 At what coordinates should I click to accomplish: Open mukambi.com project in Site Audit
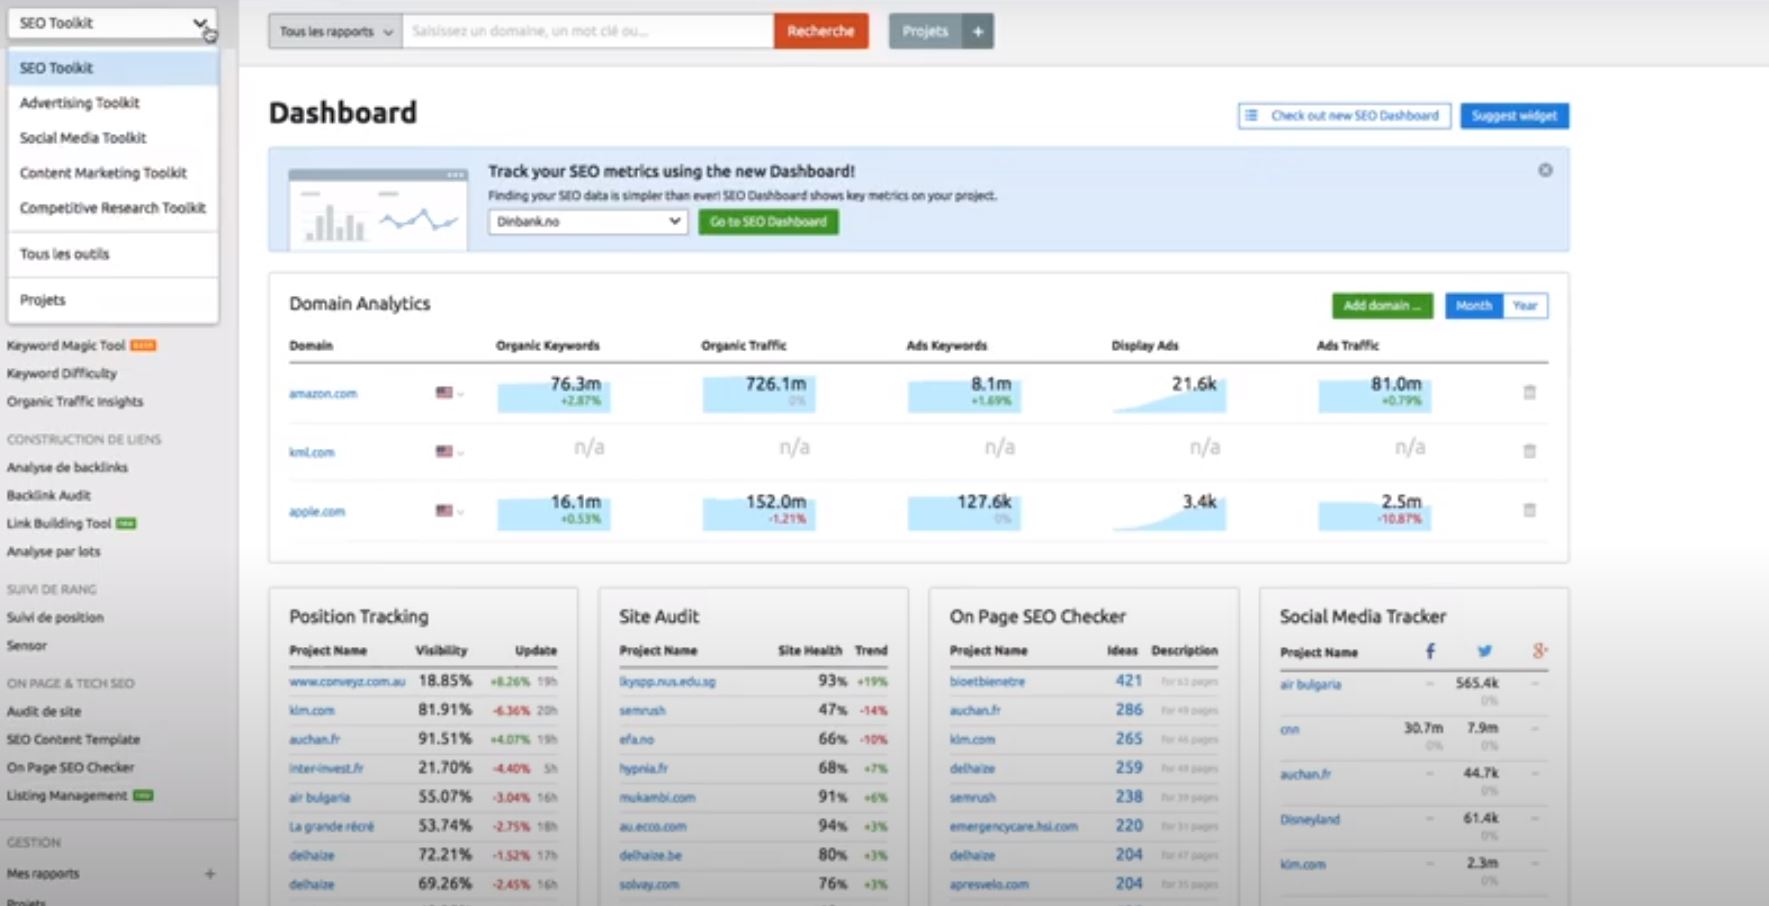[657, 798]
